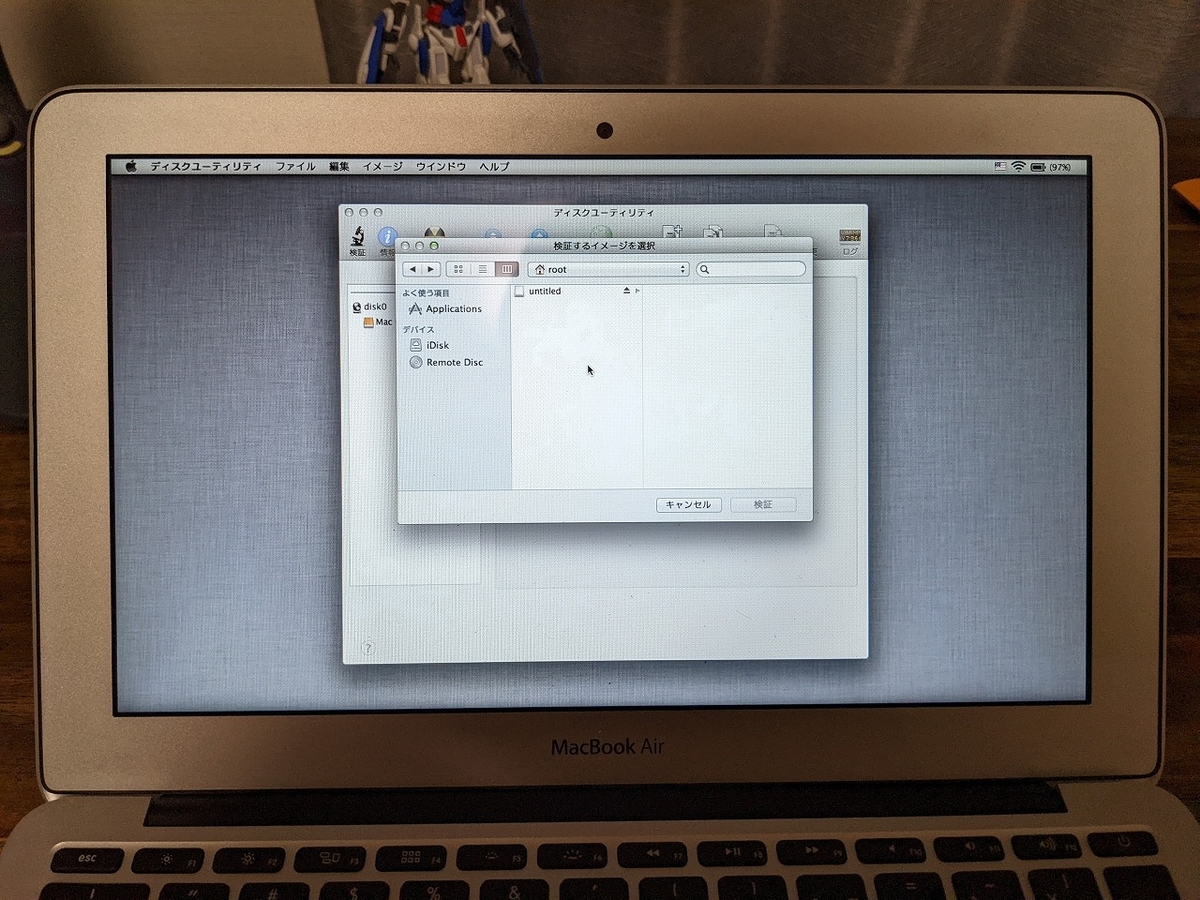This screenshot has width=1200, height=900.
Task: Click the キャンセル button
Action: 689,505
